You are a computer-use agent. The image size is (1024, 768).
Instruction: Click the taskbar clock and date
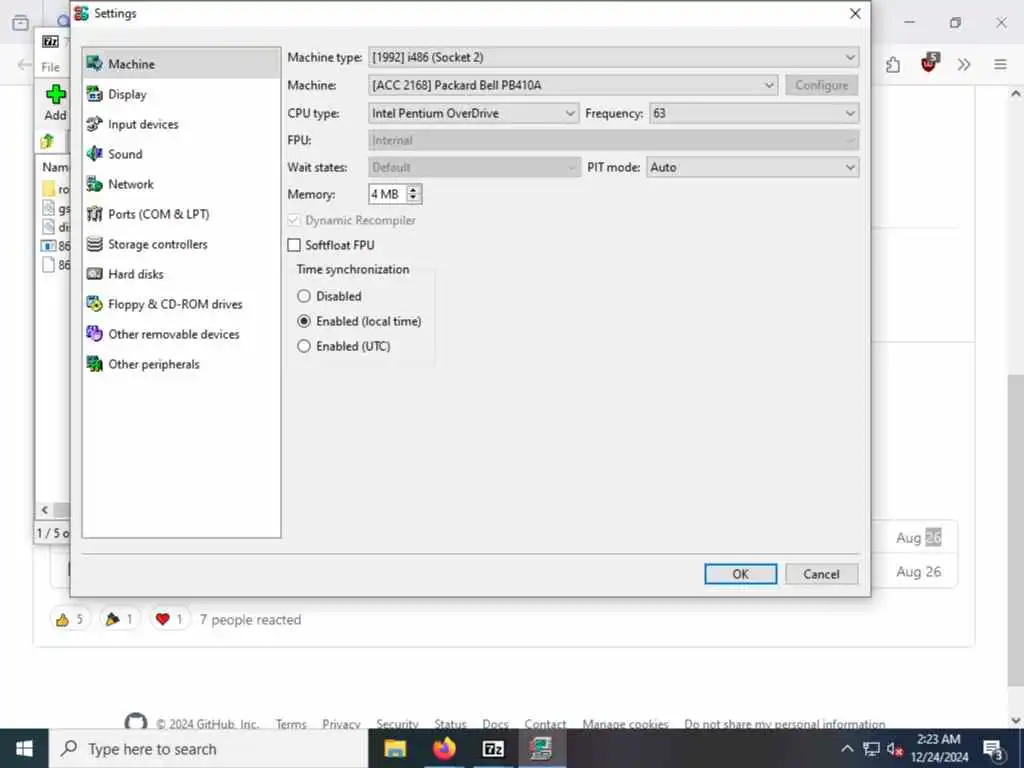(939, 748)
